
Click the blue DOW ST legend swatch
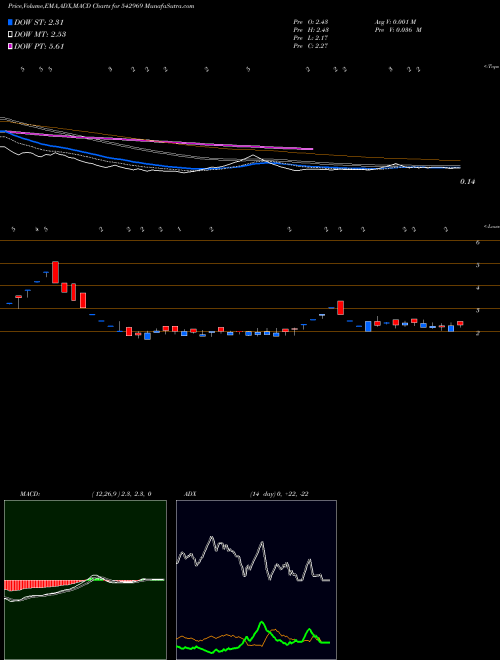click(11, 23)
